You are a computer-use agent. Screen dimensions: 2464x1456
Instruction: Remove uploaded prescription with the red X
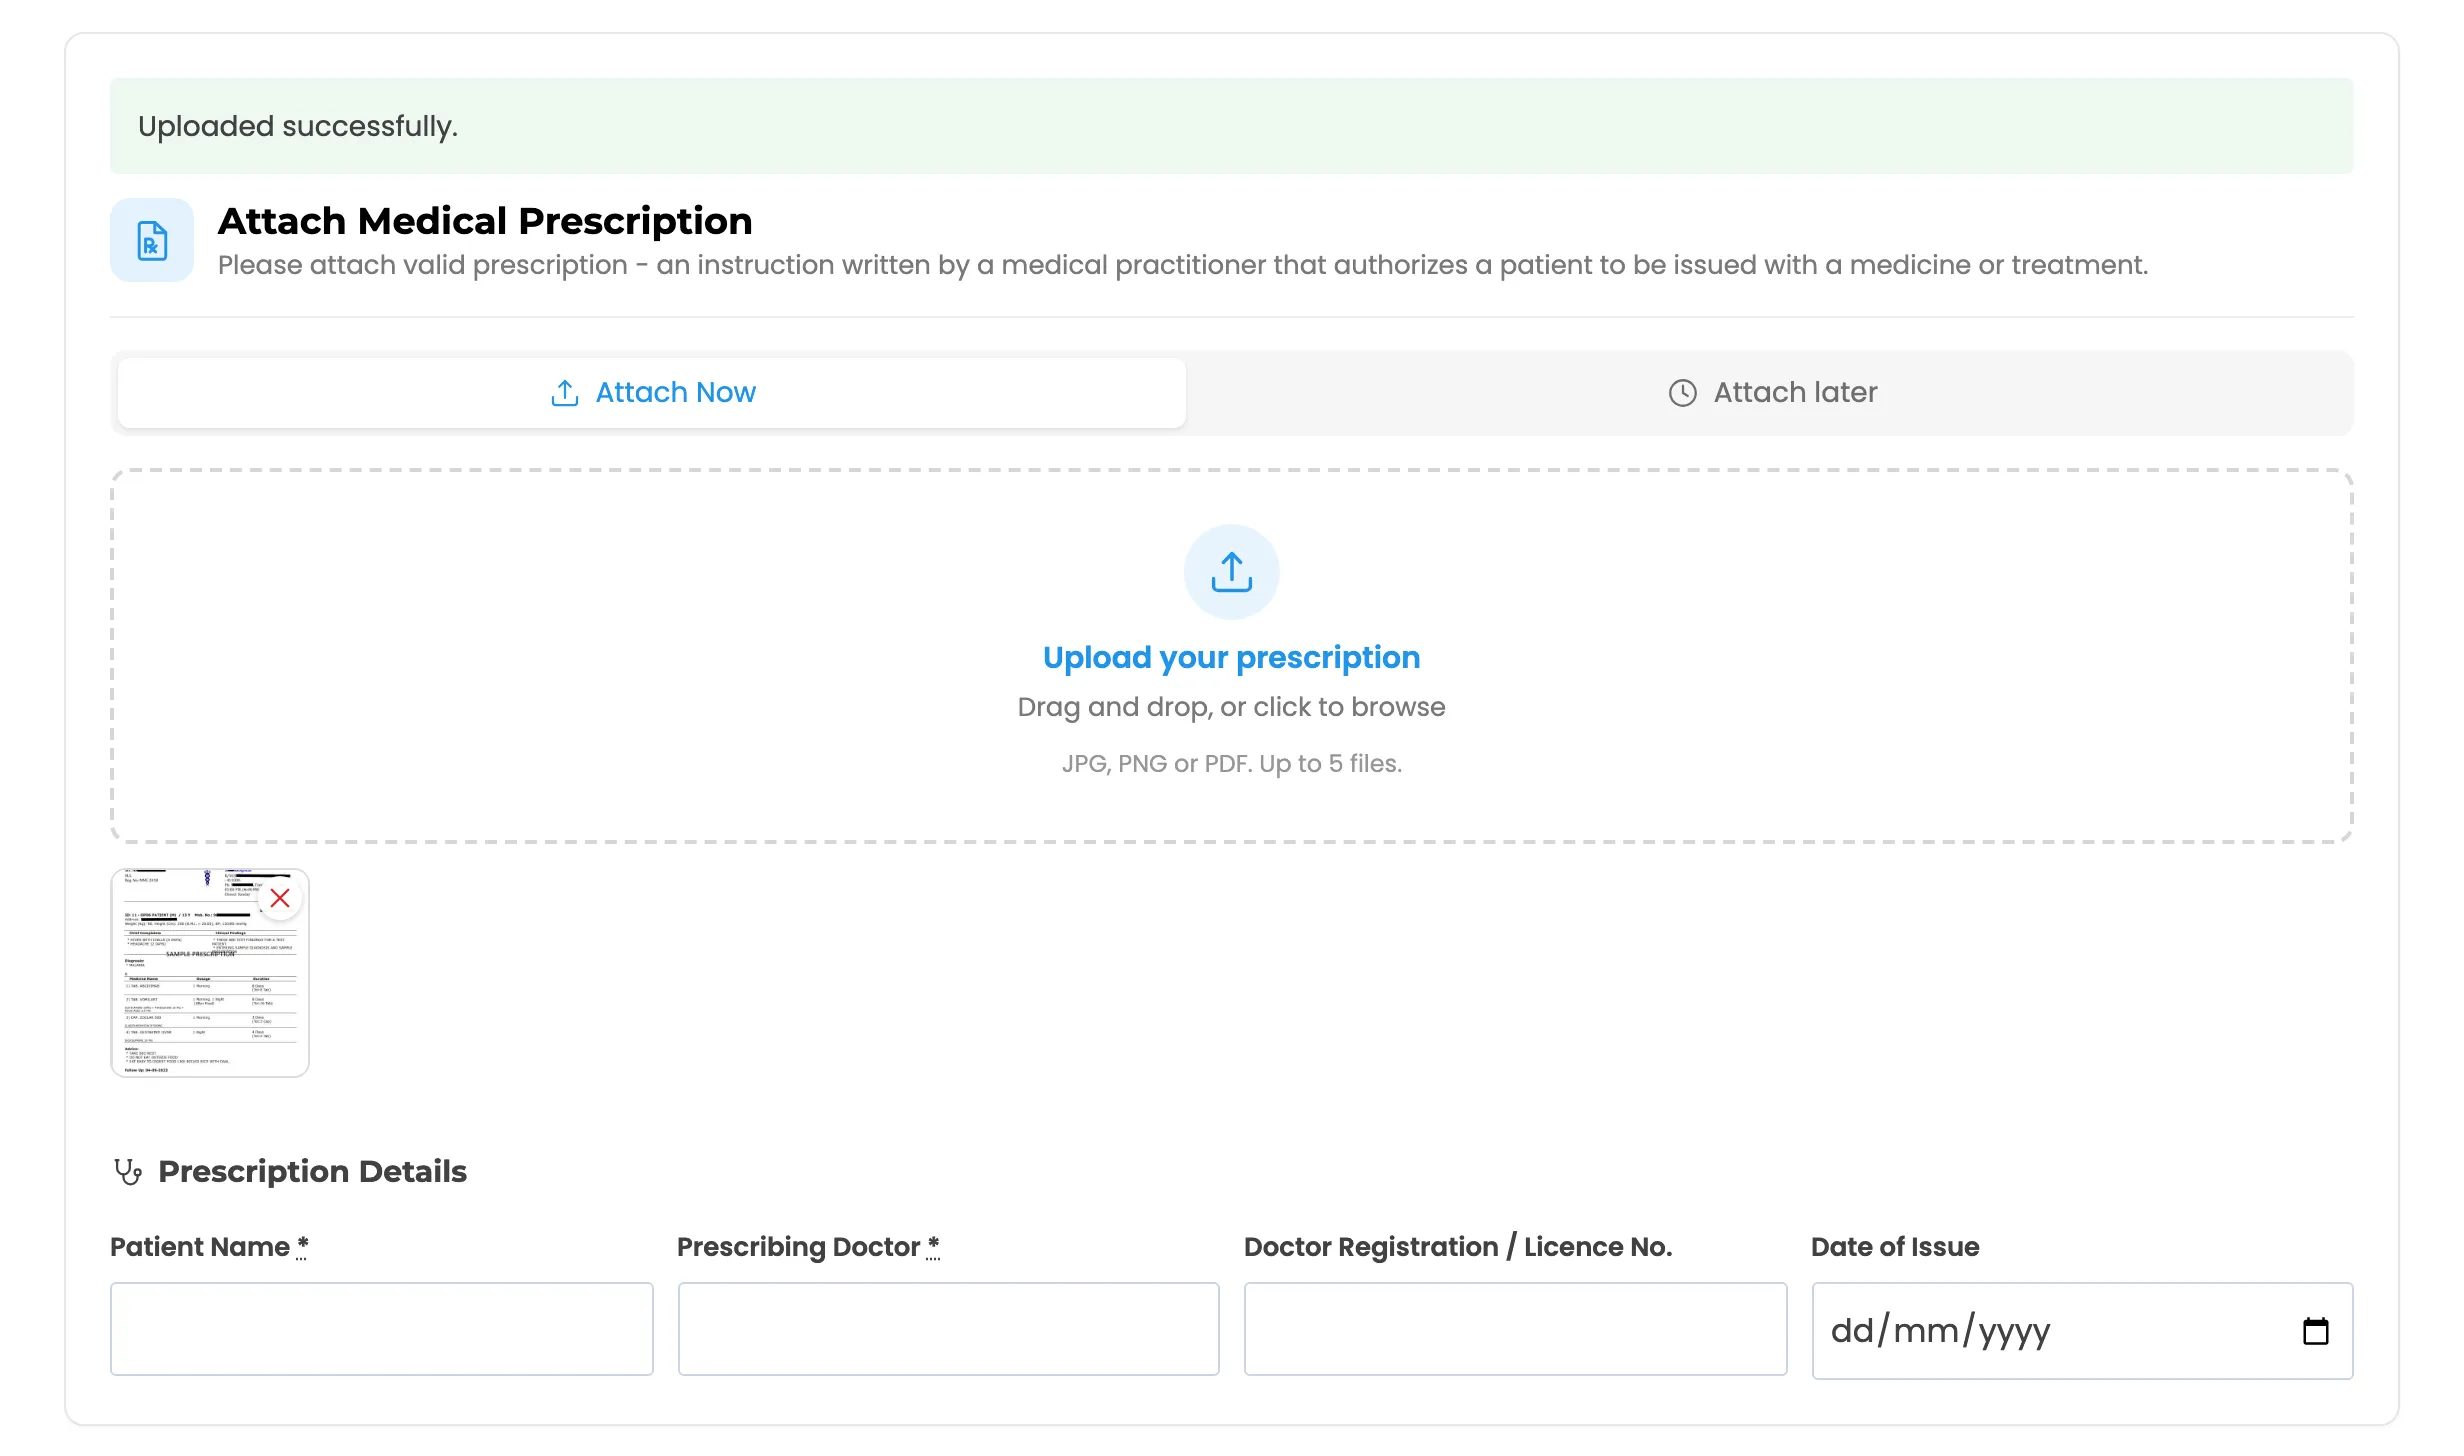tap(280, 898)
